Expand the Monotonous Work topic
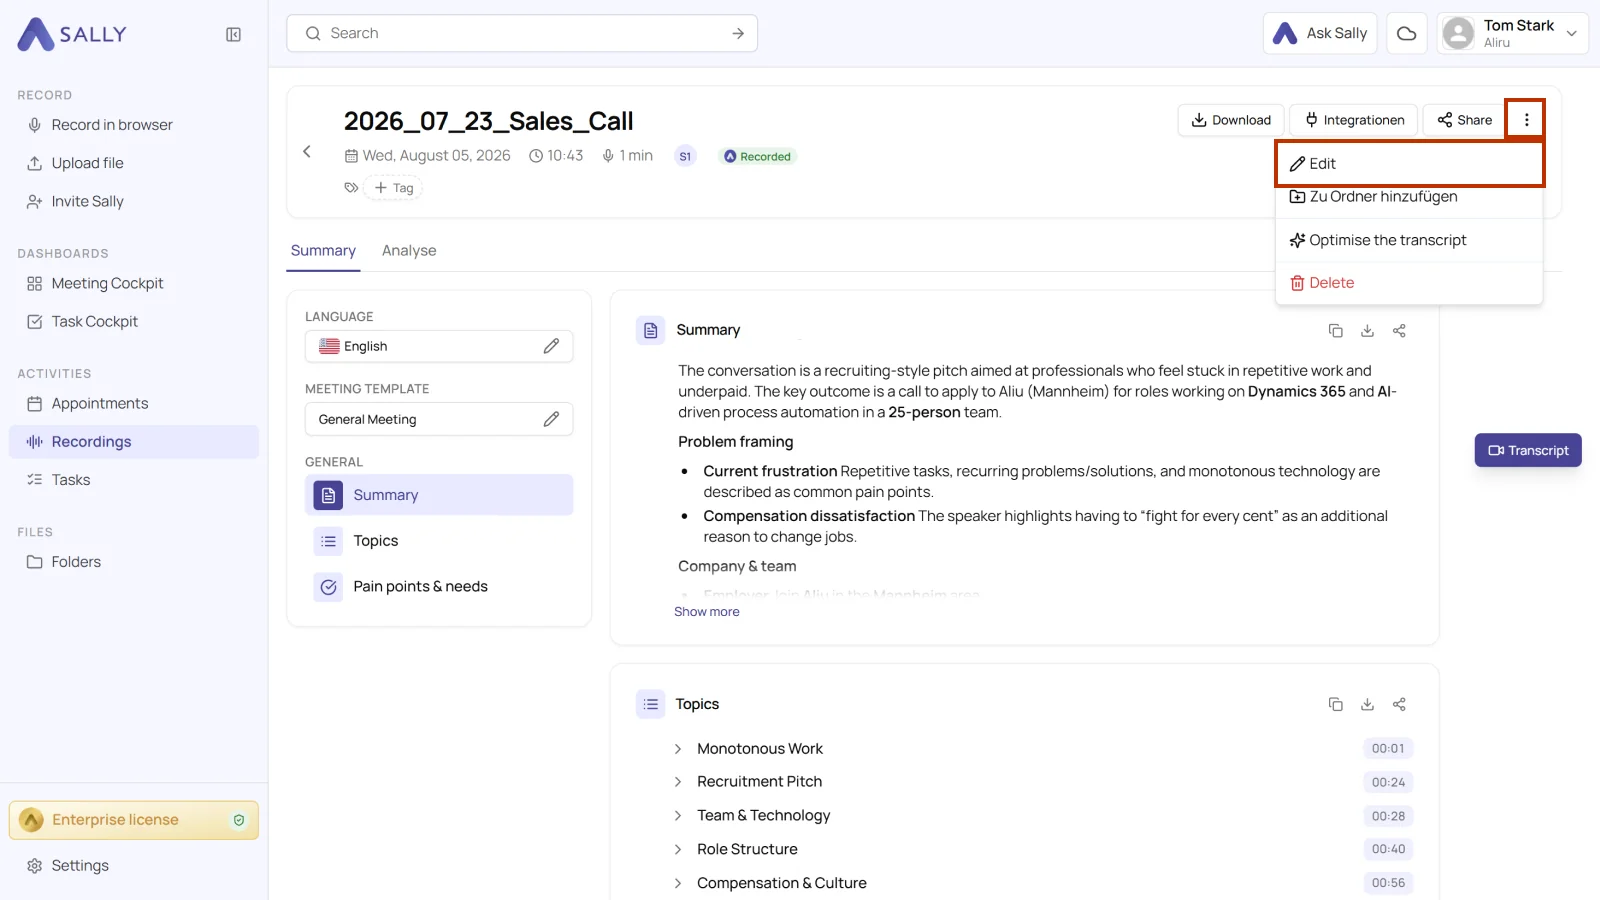This screenshot has height=900, width=1600. click(678, 749)
